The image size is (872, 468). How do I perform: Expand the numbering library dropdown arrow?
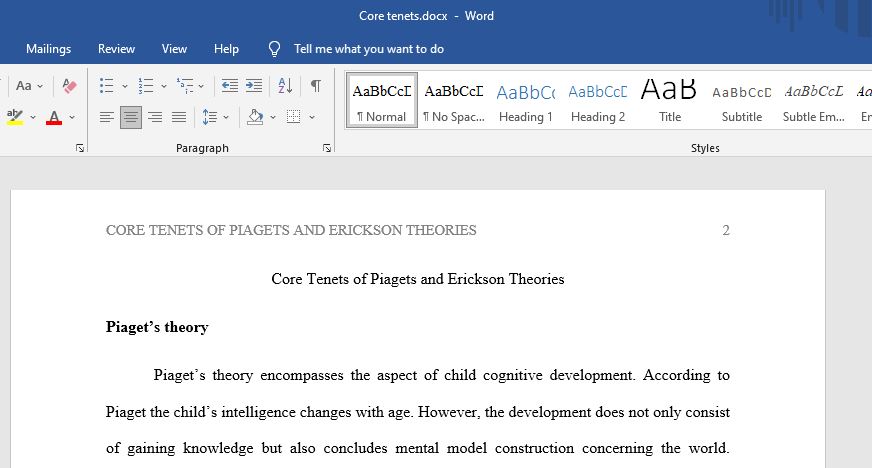coord(164,86)
